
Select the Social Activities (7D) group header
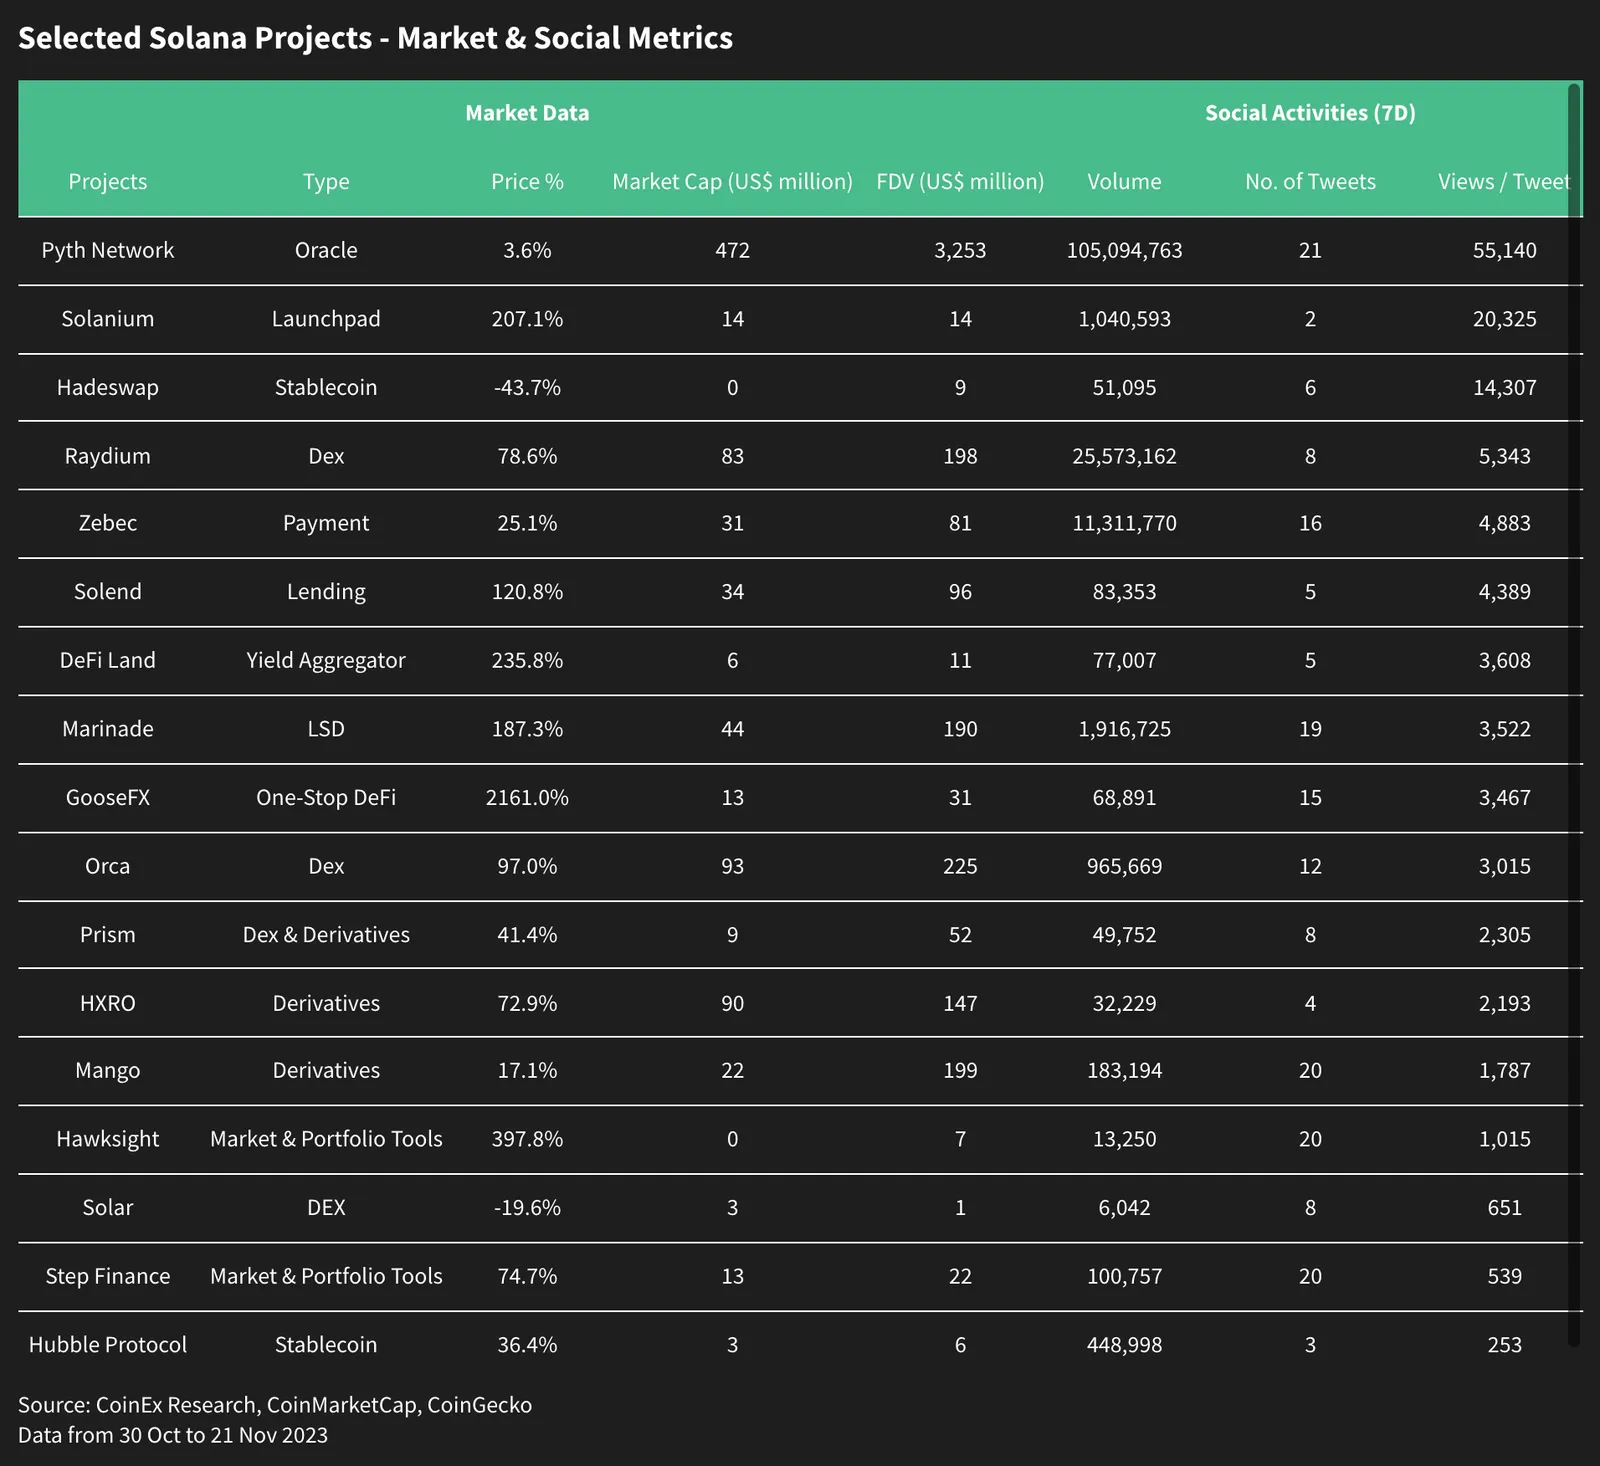click(1310, 113)
